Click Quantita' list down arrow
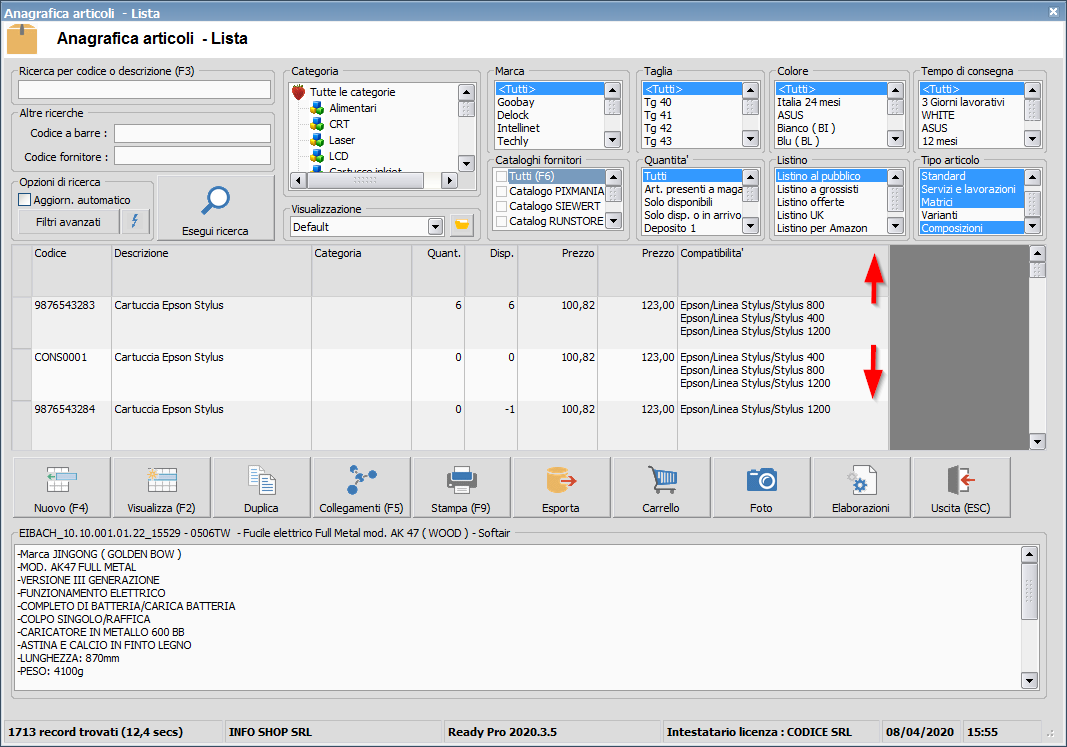Screen dimensions: 1067x747 click(751, 226)
